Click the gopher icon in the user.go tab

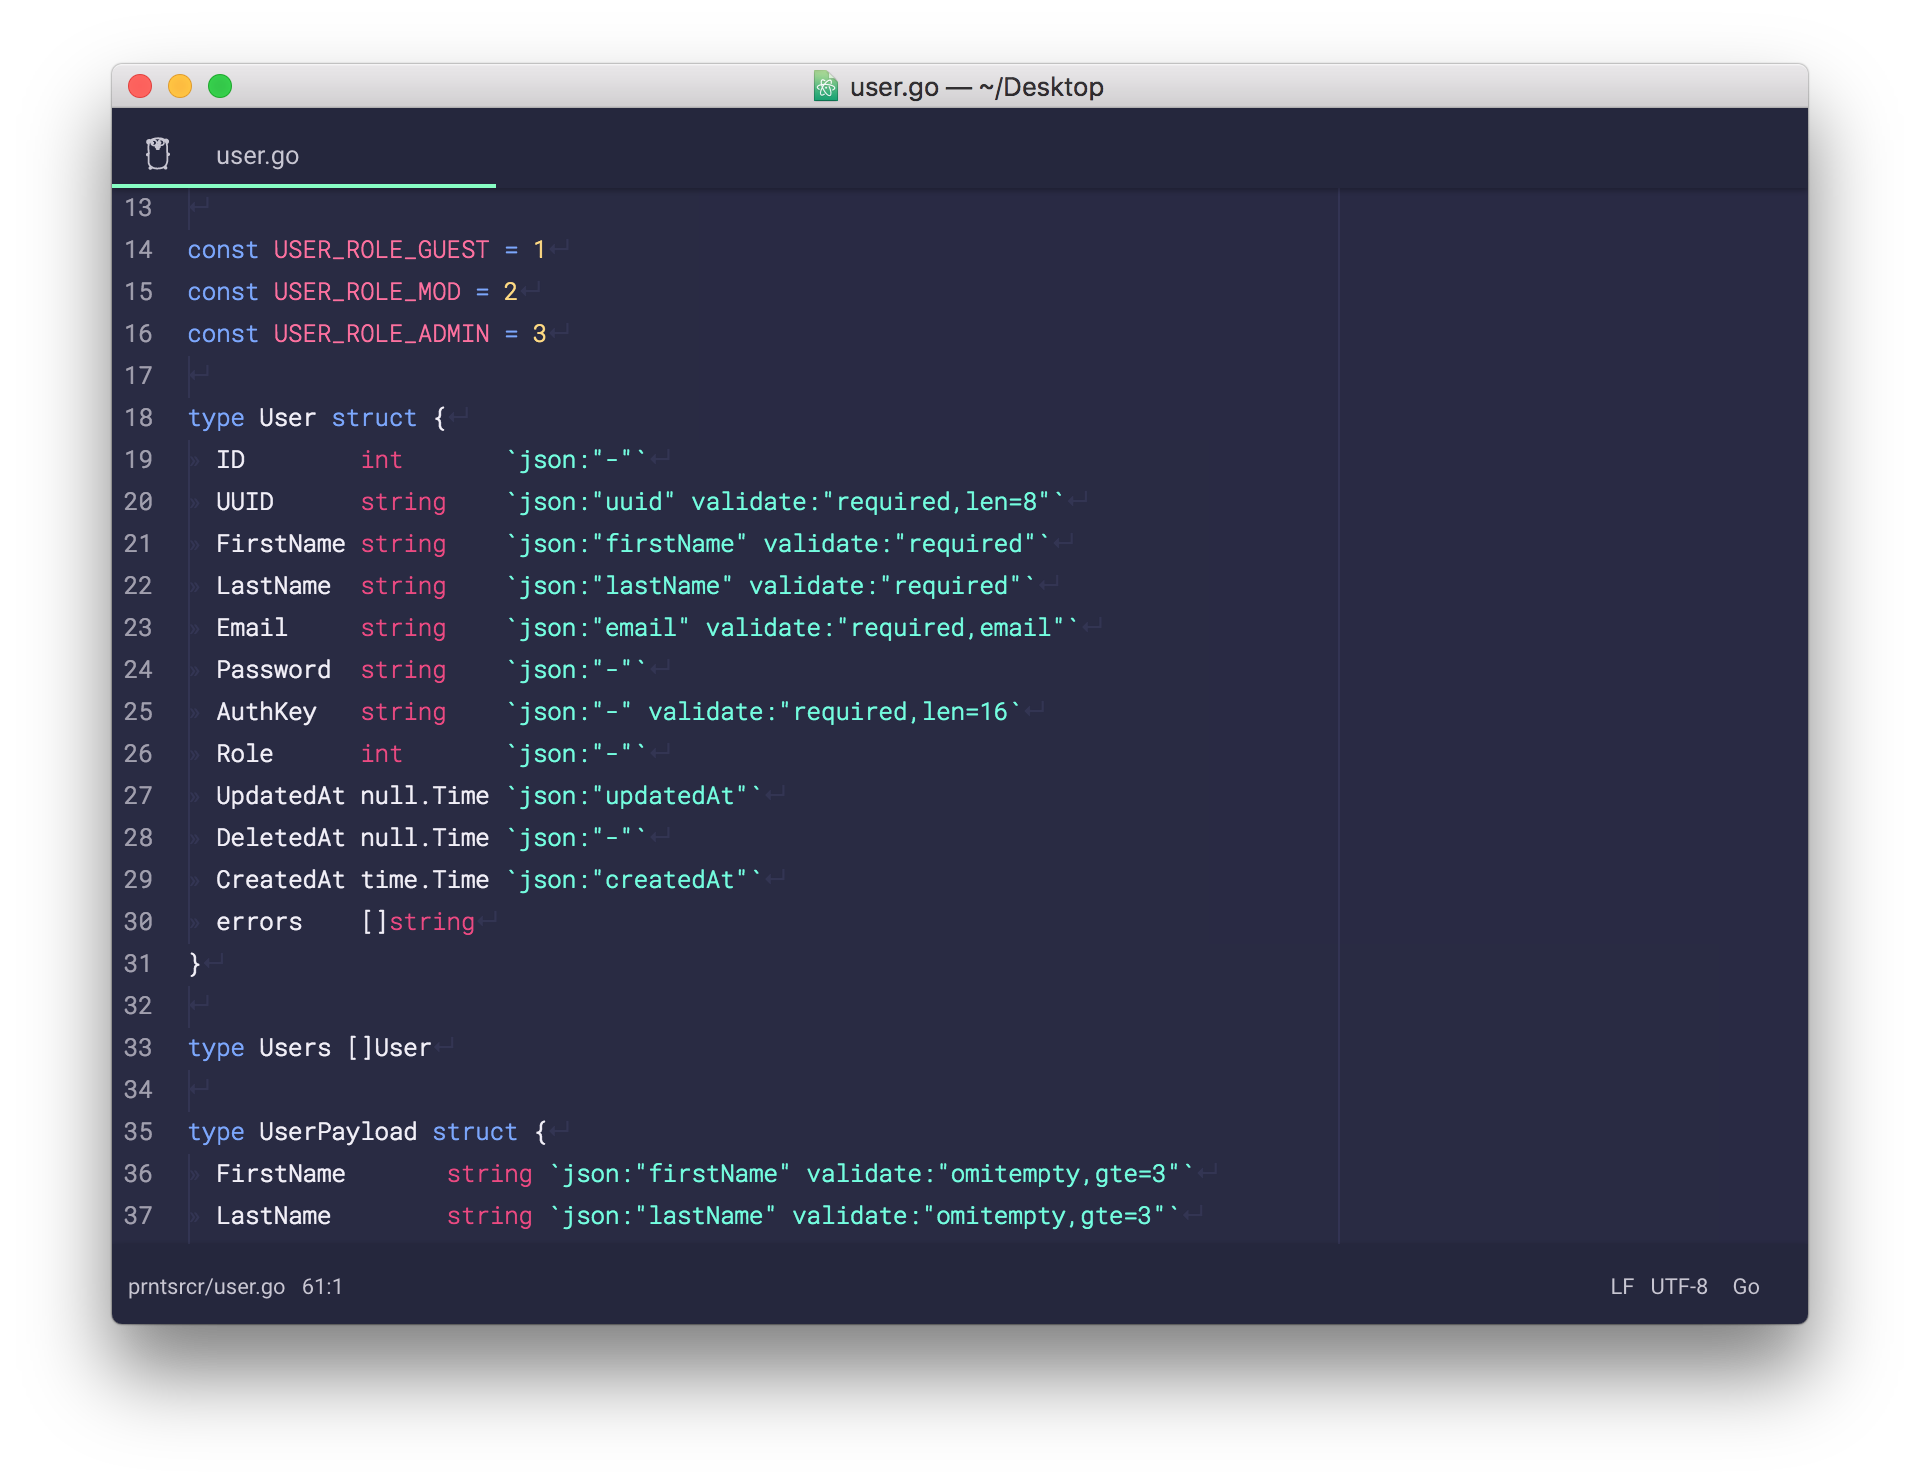158,154
